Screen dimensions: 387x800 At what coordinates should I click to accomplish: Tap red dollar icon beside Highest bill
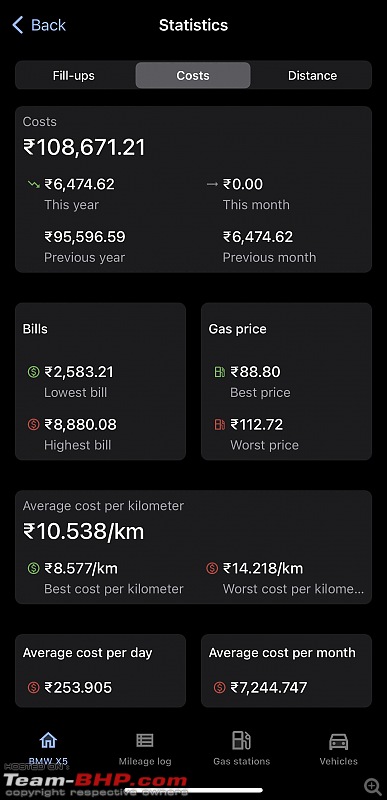click(34, 424)
